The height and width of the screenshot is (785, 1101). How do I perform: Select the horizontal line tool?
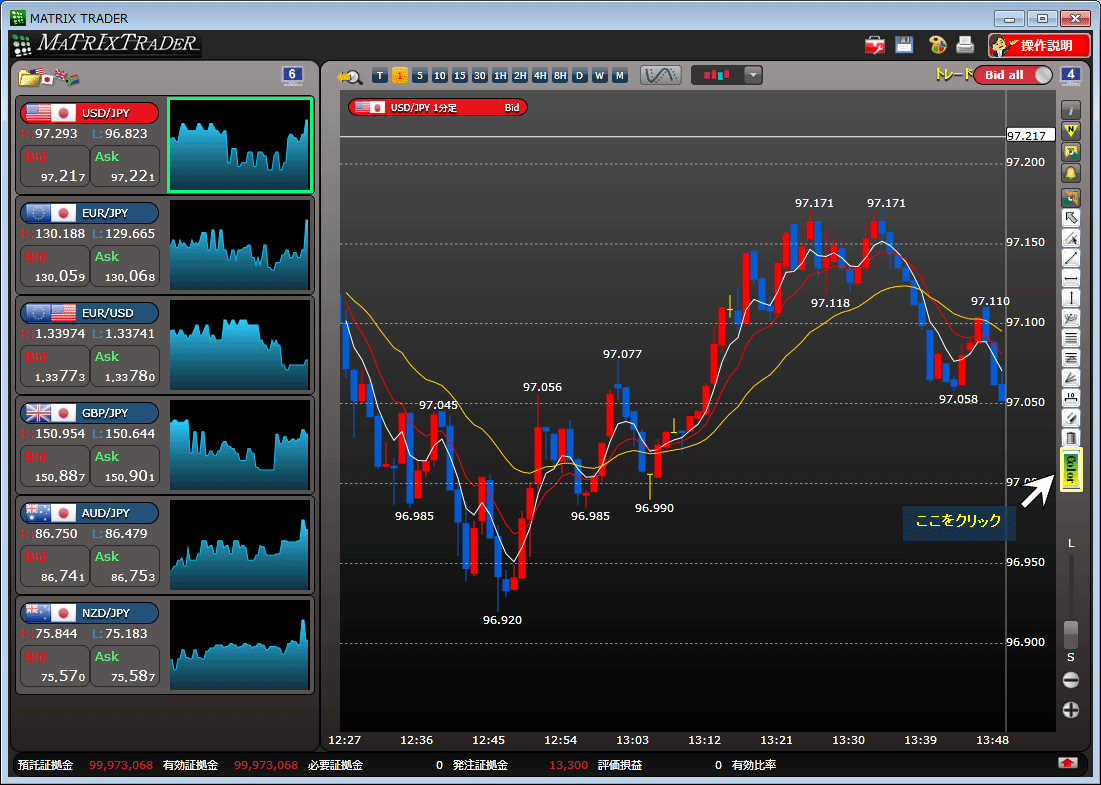click(x=1070, y=279)
